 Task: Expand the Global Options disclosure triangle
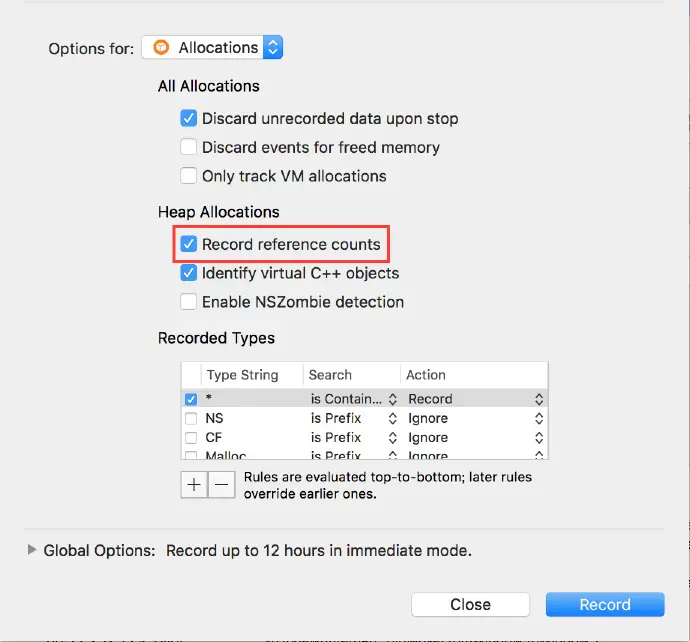(32, 550)
